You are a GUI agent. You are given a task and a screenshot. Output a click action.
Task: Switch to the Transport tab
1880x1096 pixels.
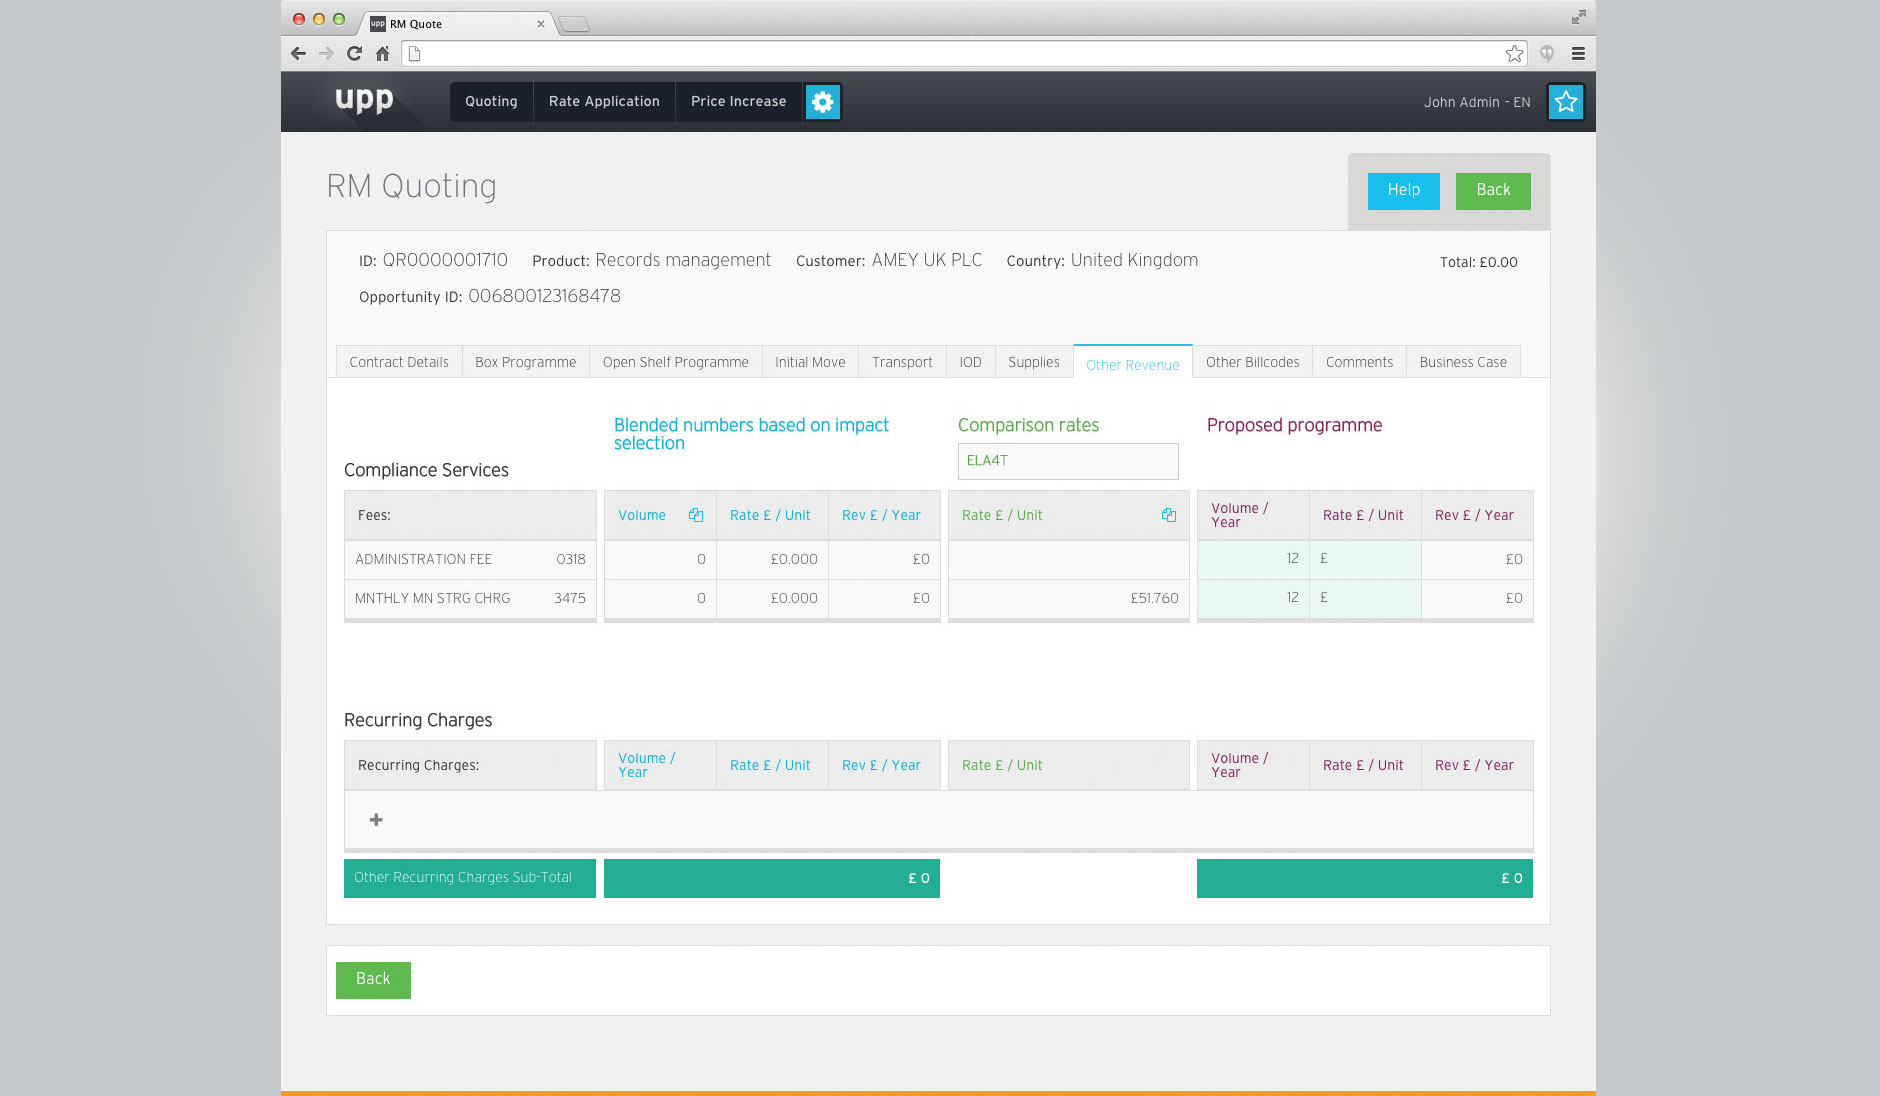(902, 362)
